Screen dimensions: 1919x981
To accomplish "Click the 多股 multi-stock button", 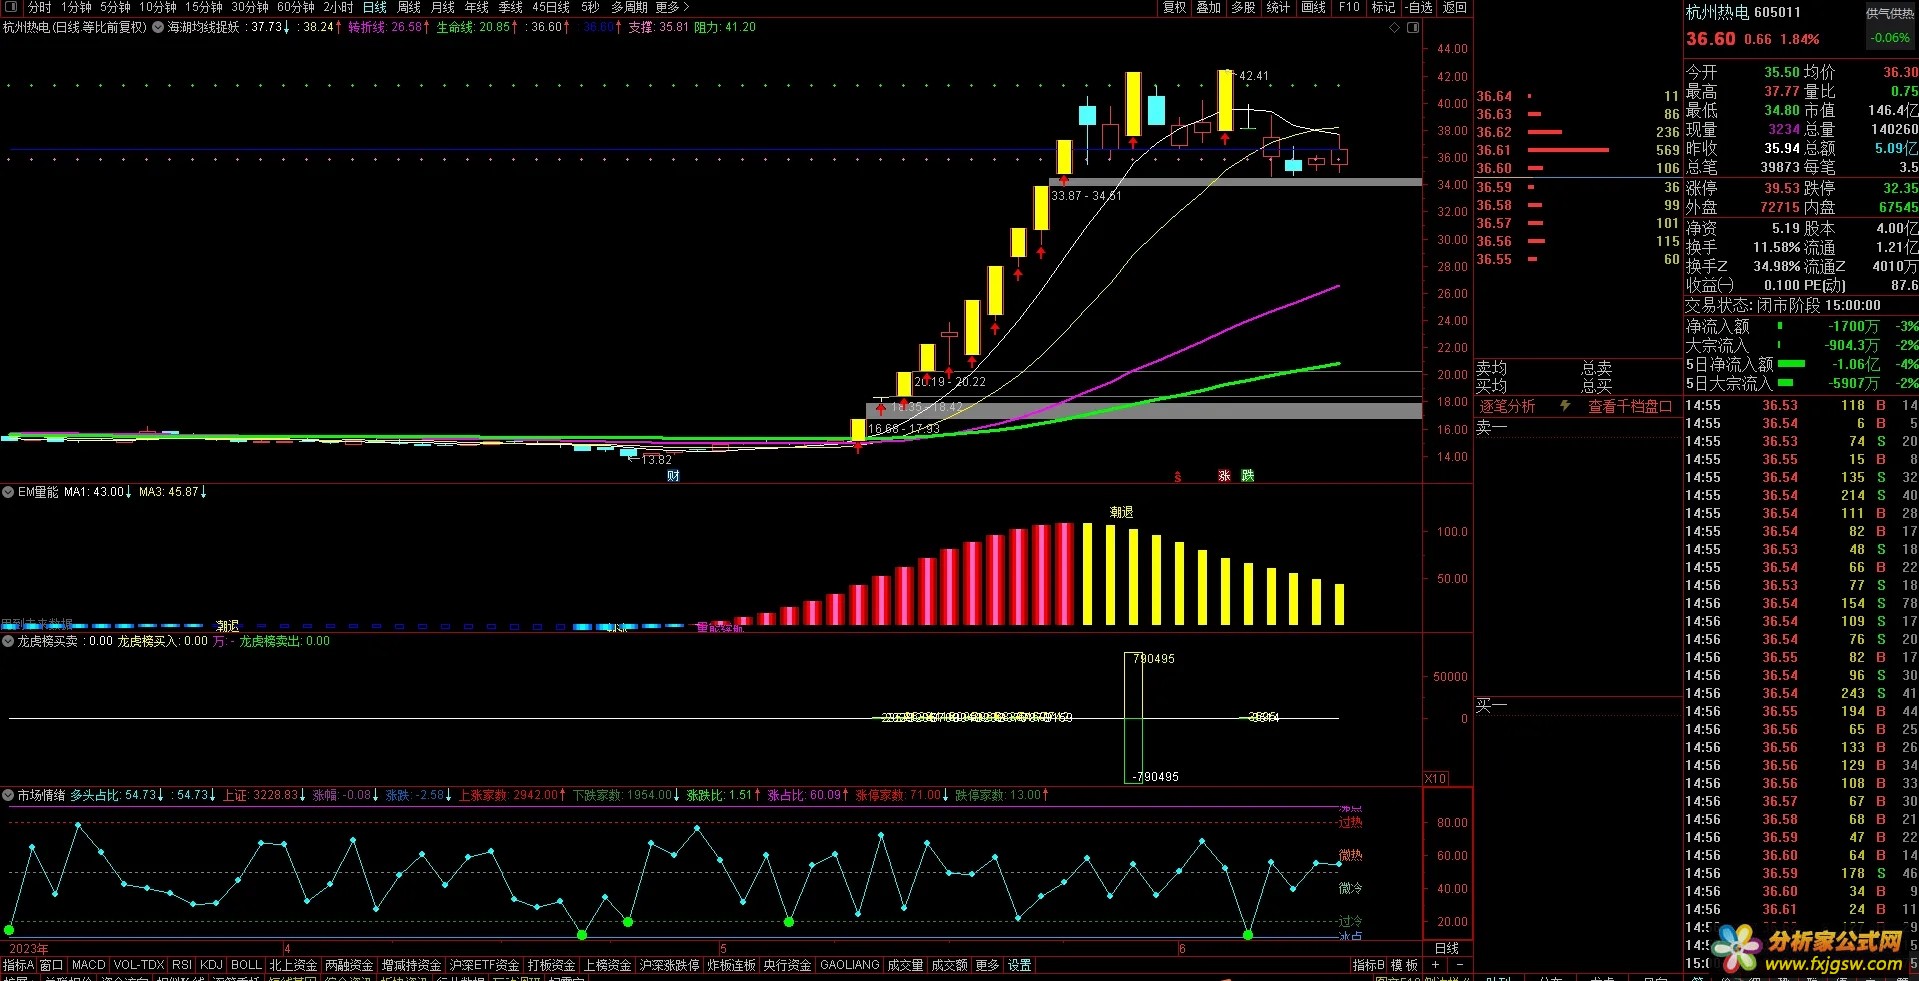I will [x=1243, y=7].
